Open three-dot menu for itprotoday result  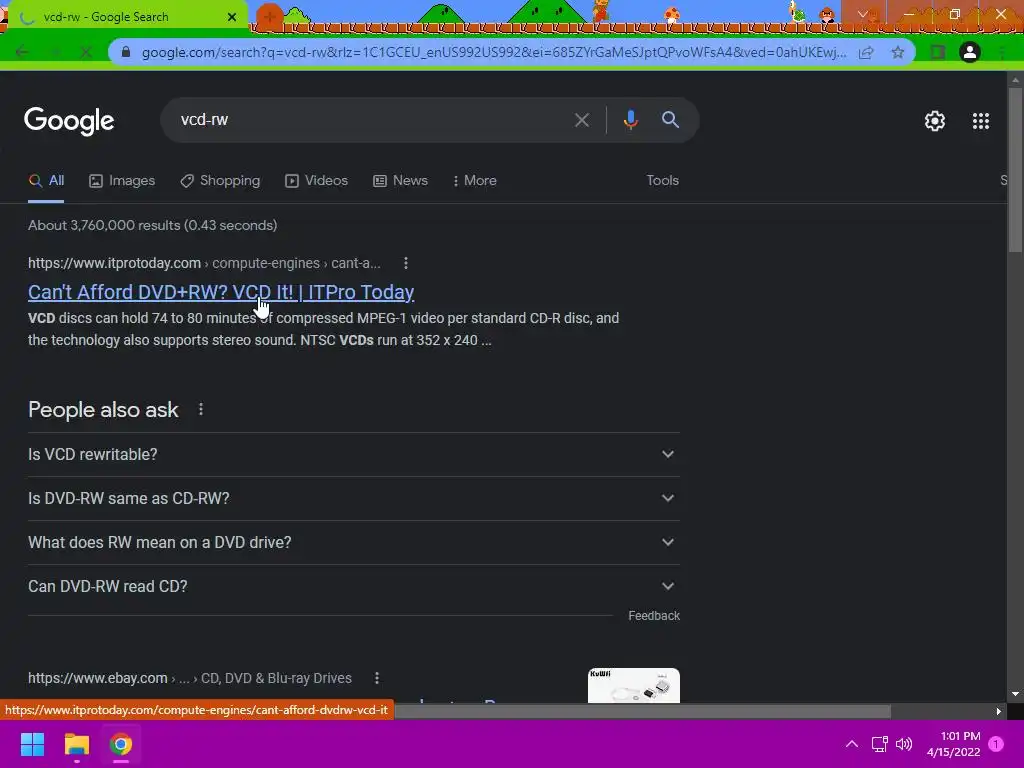point(406,263)
